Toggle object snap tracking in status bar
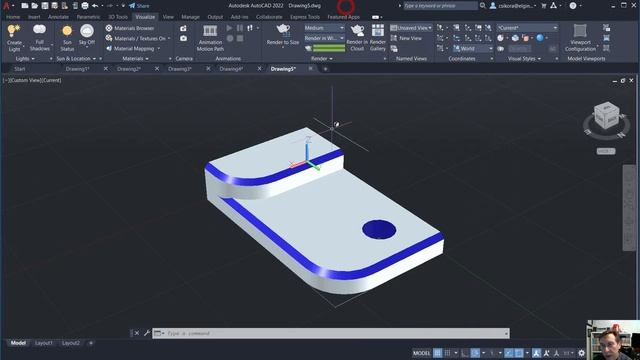Screen dimensions: 640x360 [509, 353]
